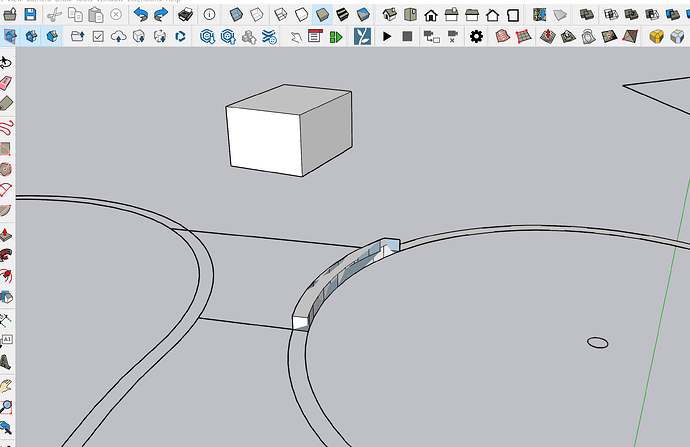Image resolution: width=690 pixels, height=447 pixels.
Task: Select Iso view house icon
Action: (389, 15)
